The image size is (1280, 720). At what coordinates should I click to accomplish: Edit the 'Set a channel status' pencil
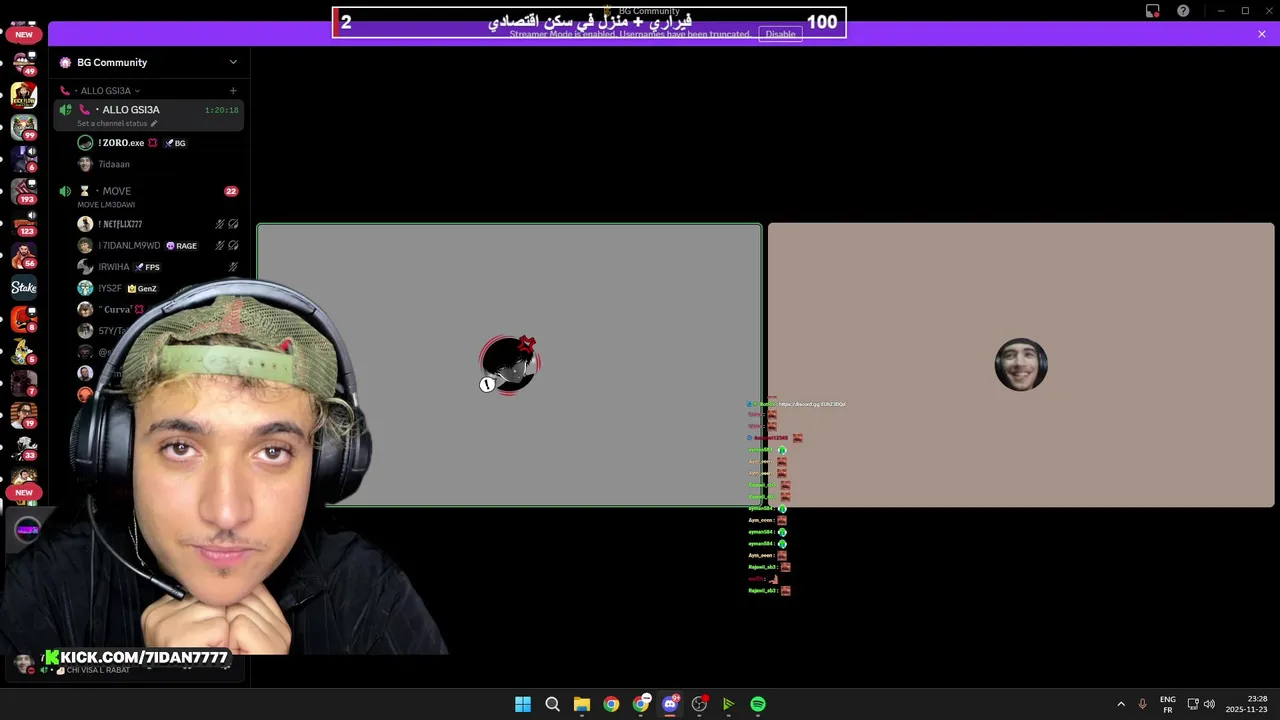coord(154,123)
